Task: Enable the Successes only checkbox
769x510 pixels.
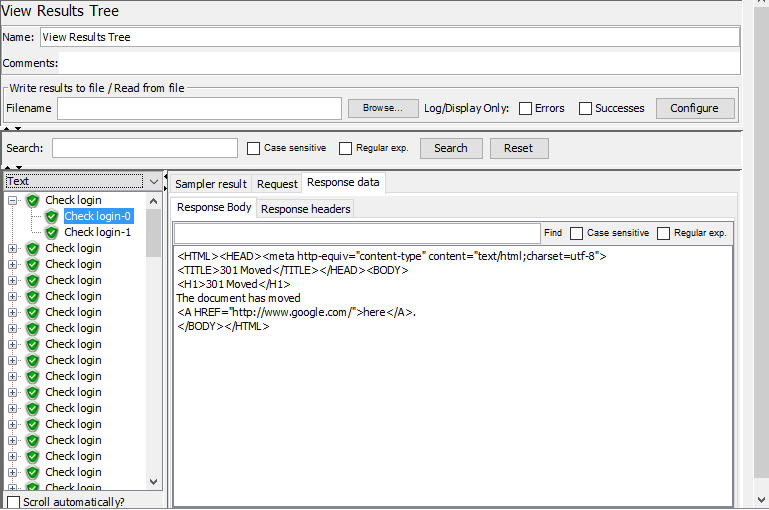Action: click(x=585, y=108)
